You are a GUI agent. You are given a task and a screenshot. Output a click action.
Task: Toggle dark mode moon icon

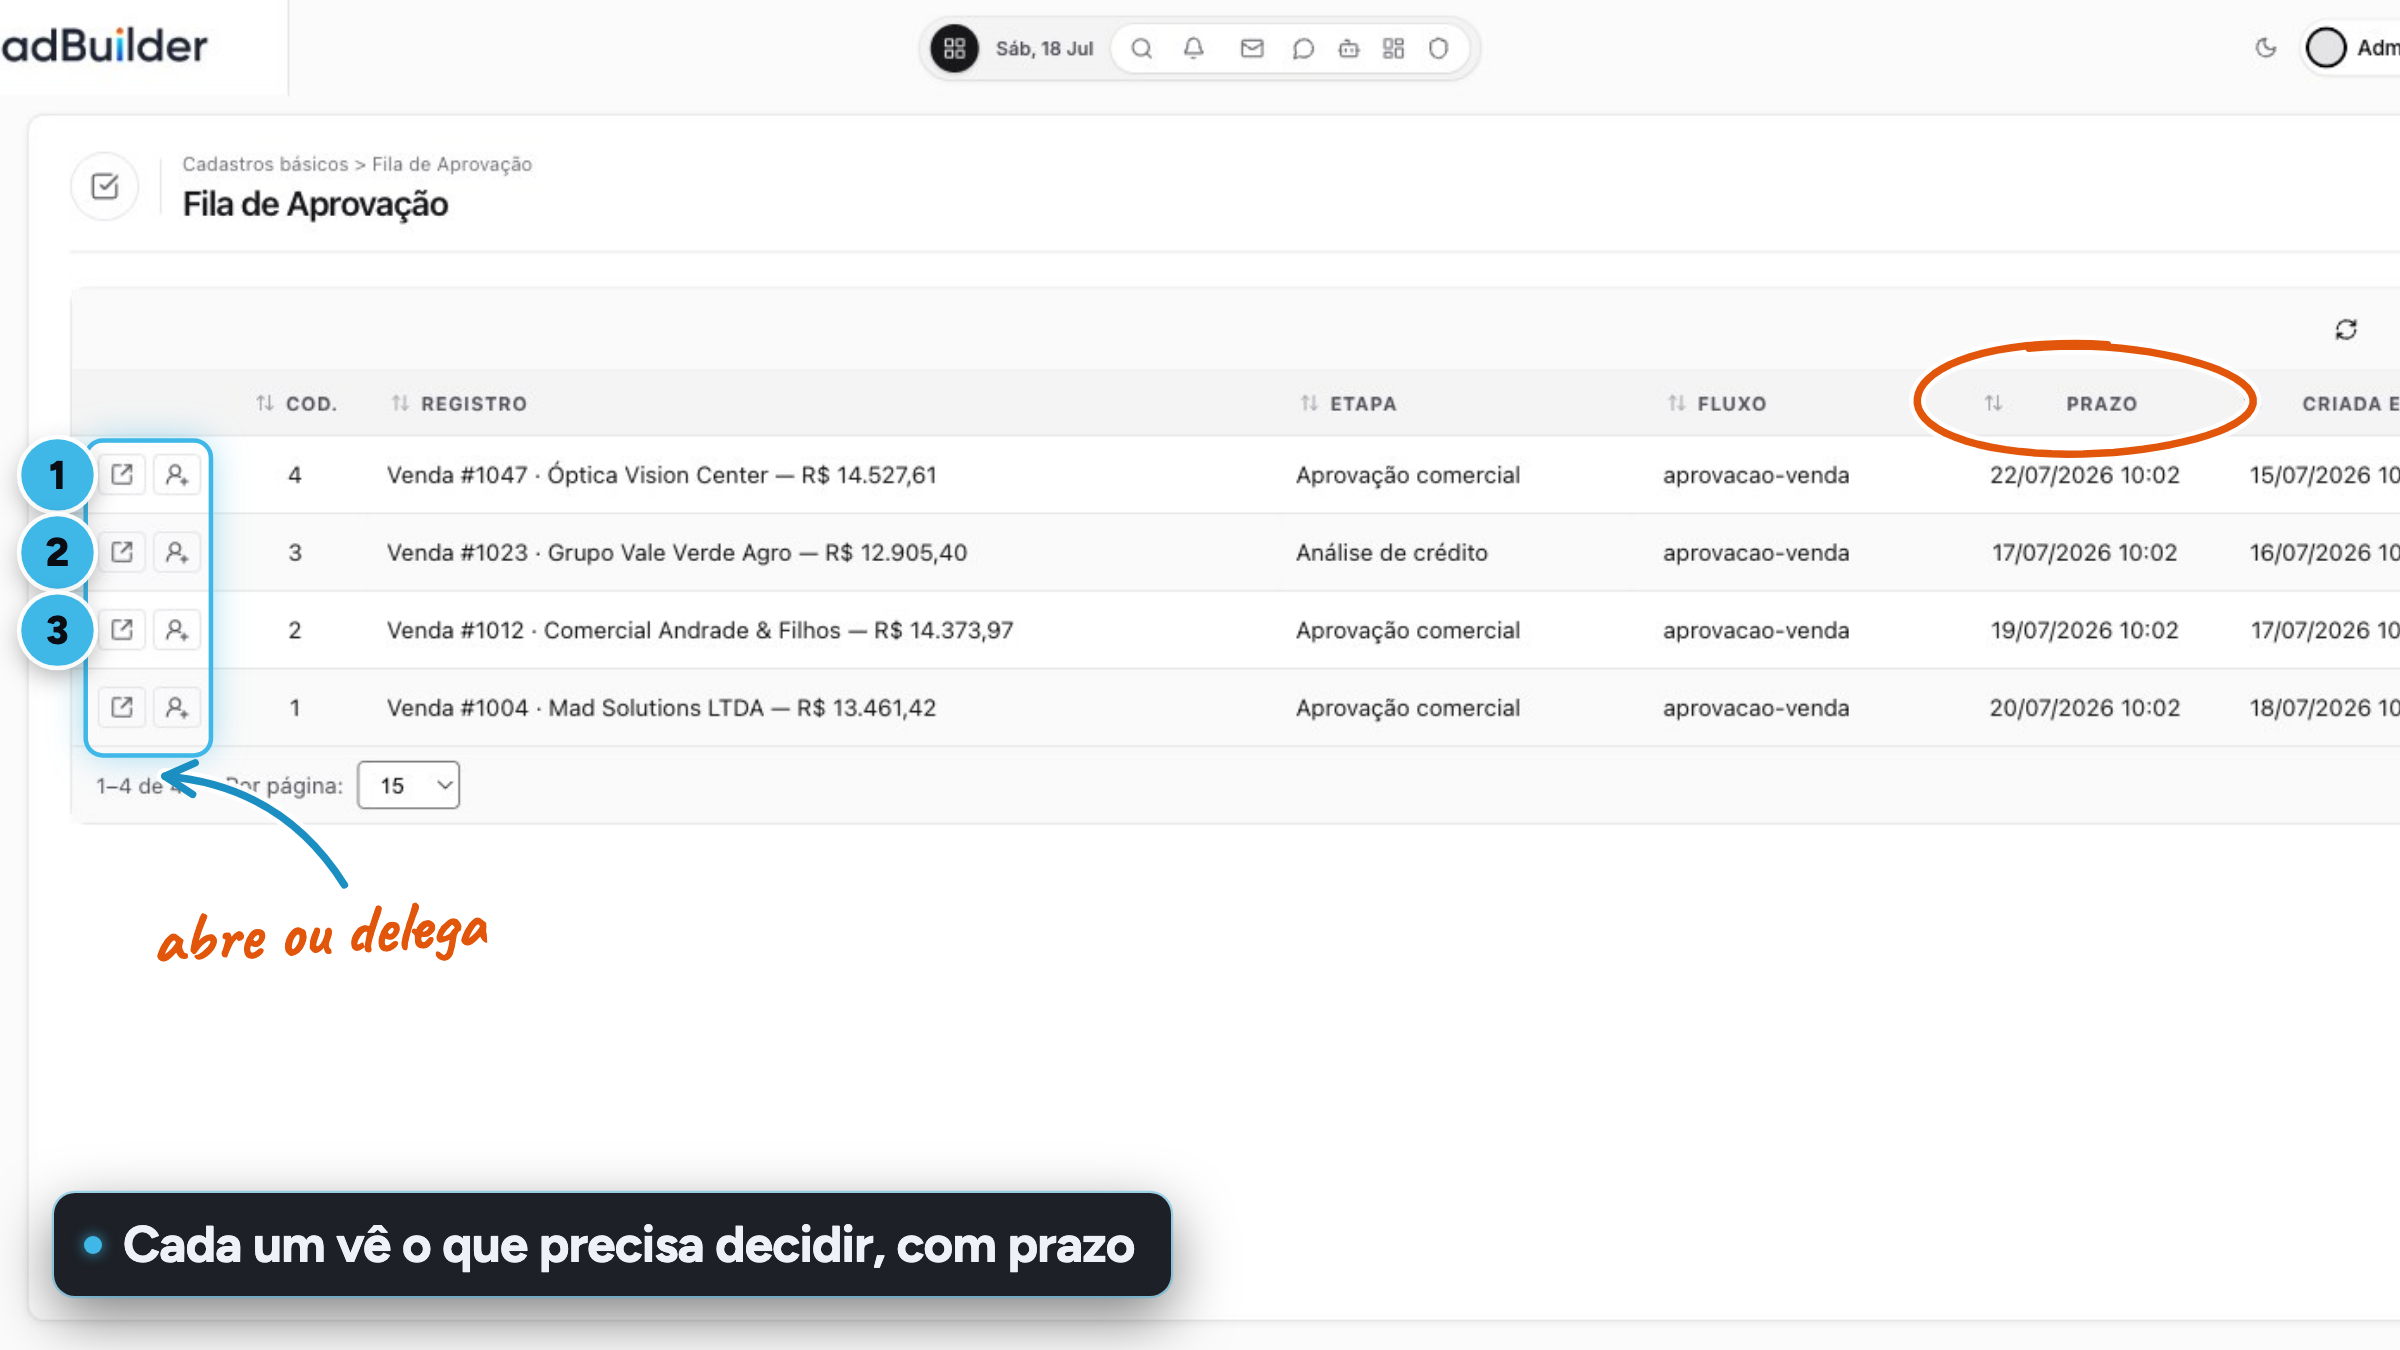tap(2265, 48)
